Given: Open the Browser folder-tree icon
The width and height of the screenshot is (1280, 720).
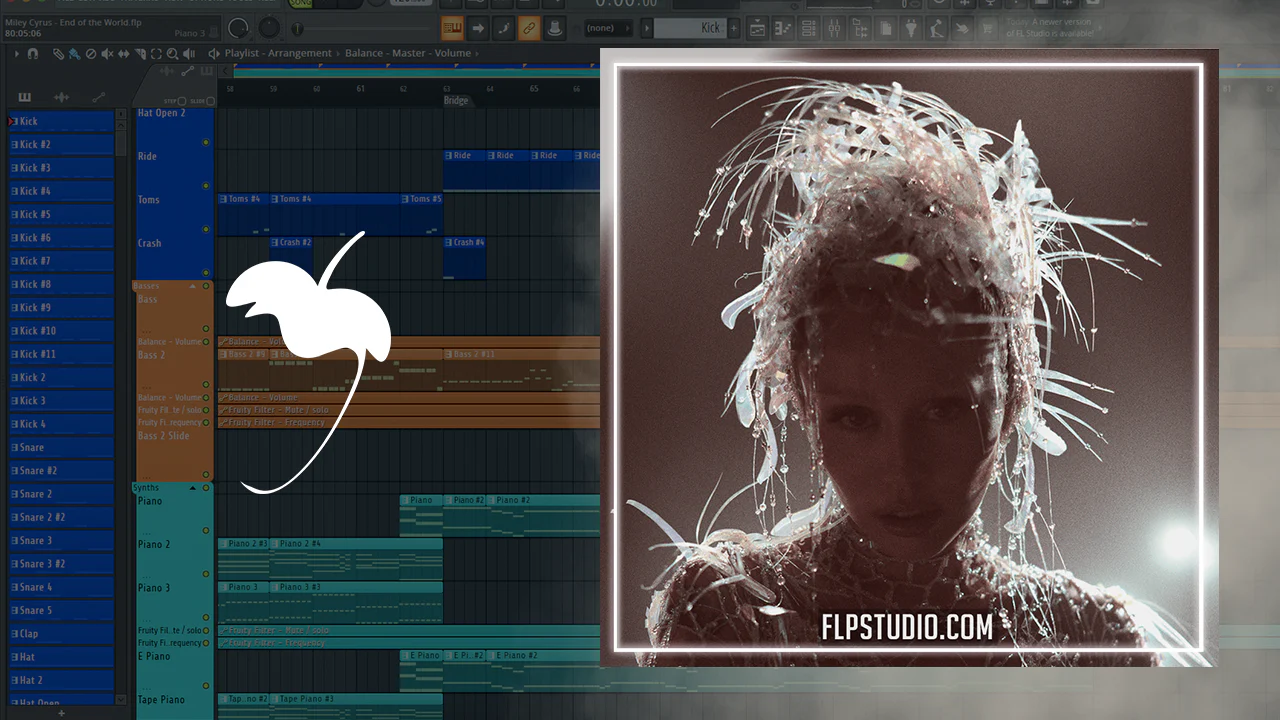Looking at the screenshot, I should click(x=860, y=28).
